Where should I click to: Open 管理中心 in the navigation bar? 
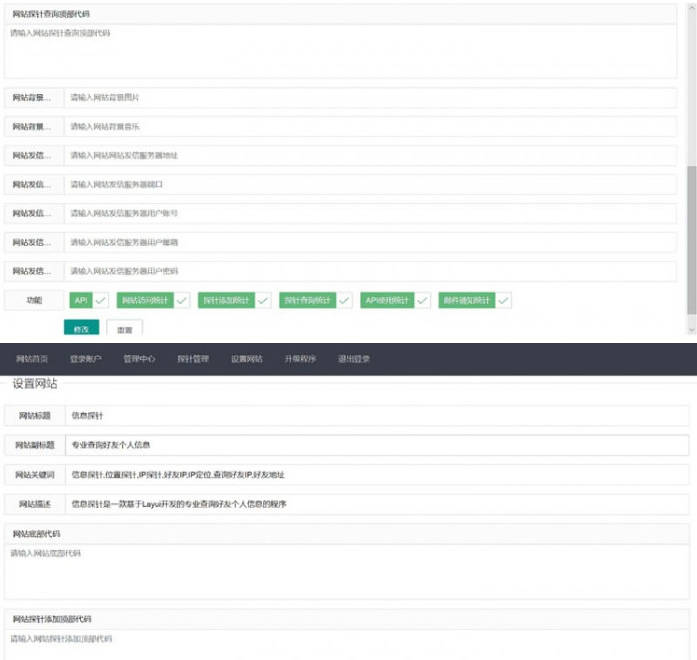coord(139,359)
